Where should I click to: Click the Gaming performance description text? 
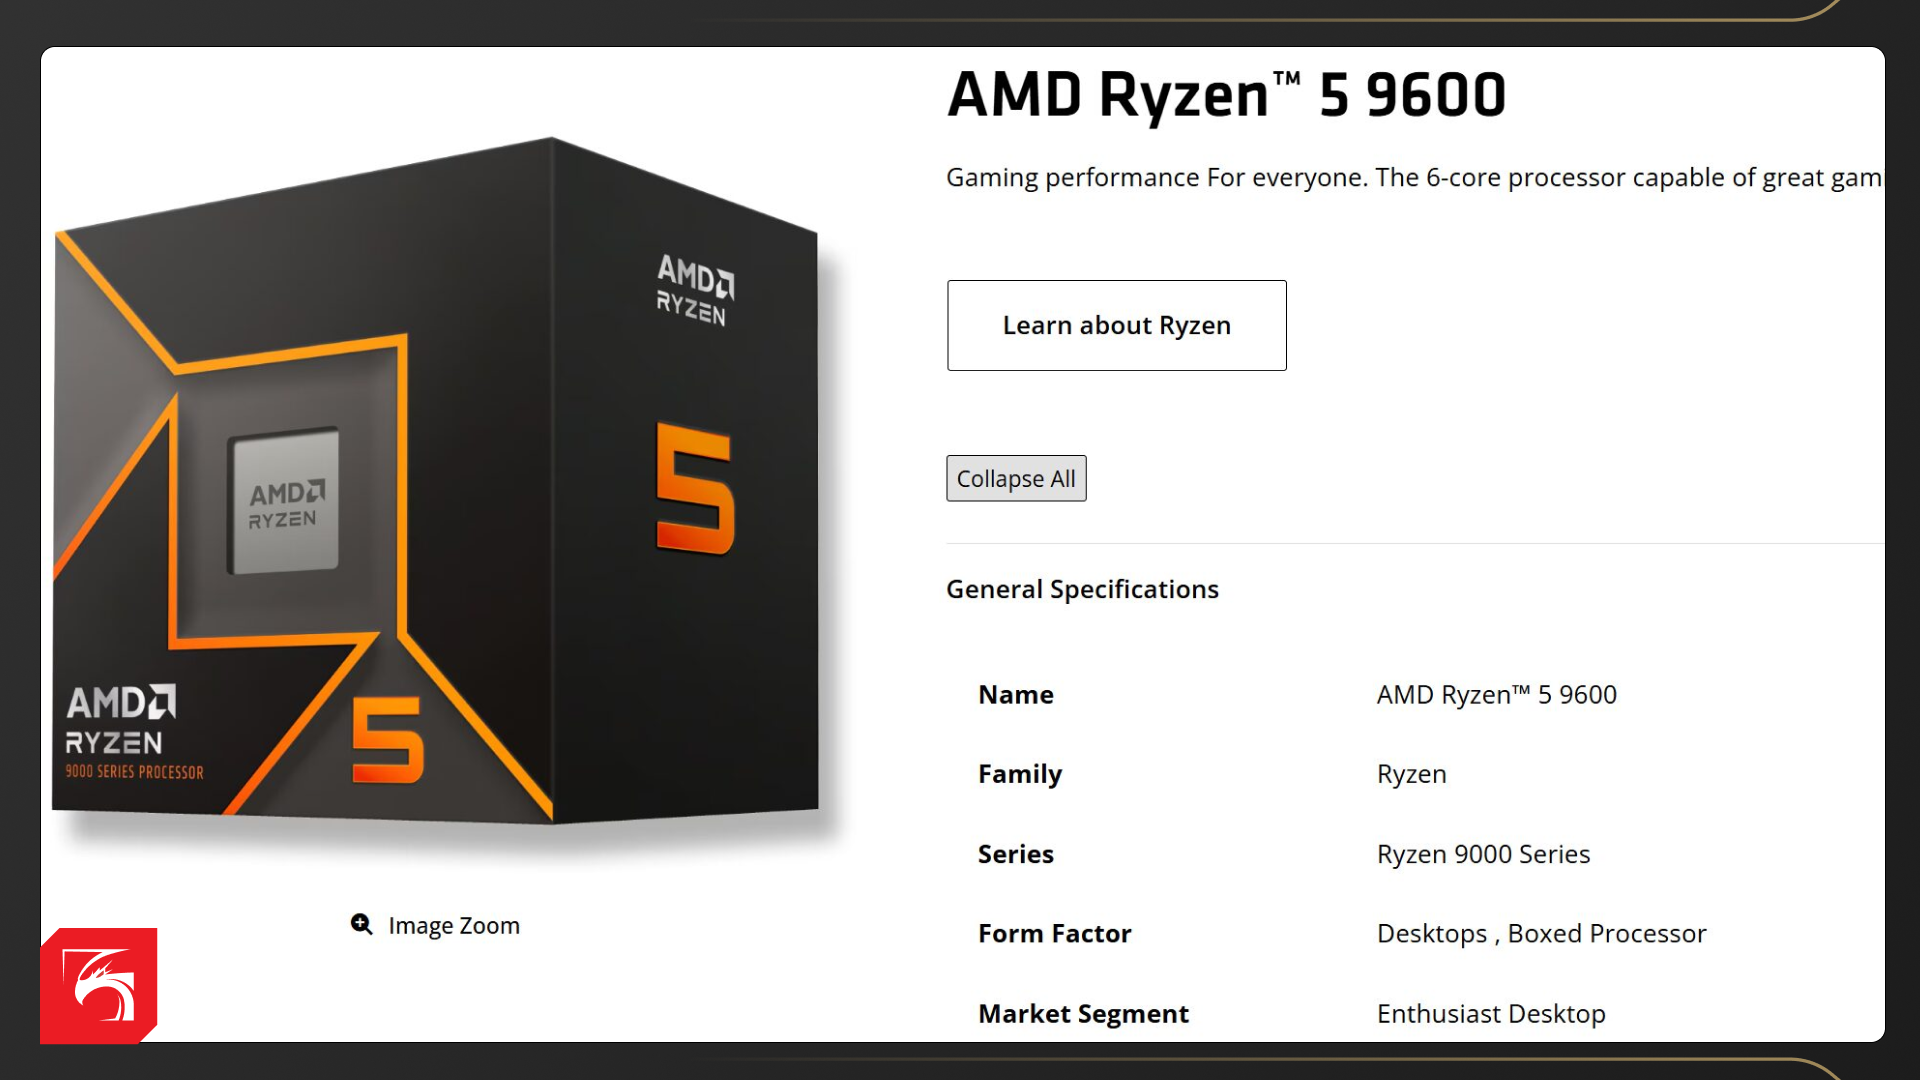pos(1412,178)
